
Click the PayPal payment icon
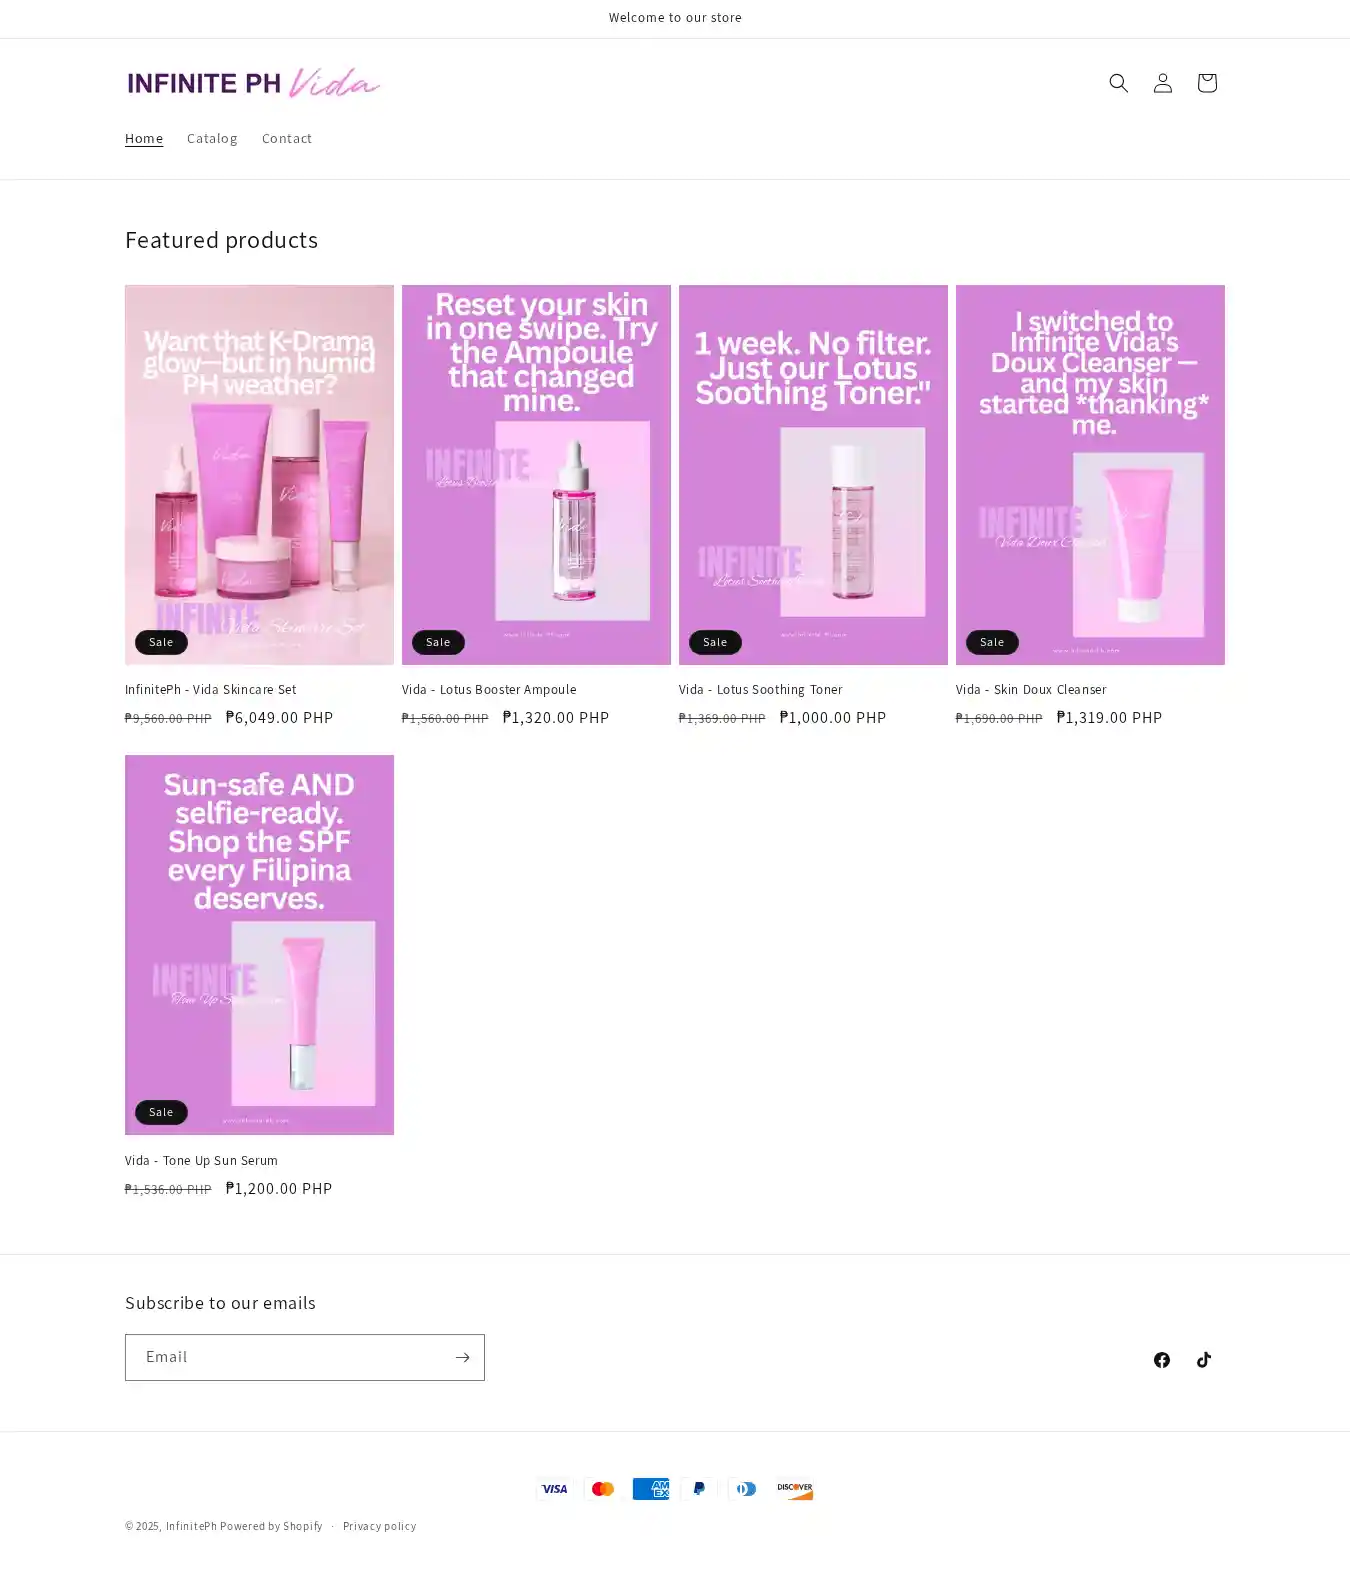tap(698, 1488)
